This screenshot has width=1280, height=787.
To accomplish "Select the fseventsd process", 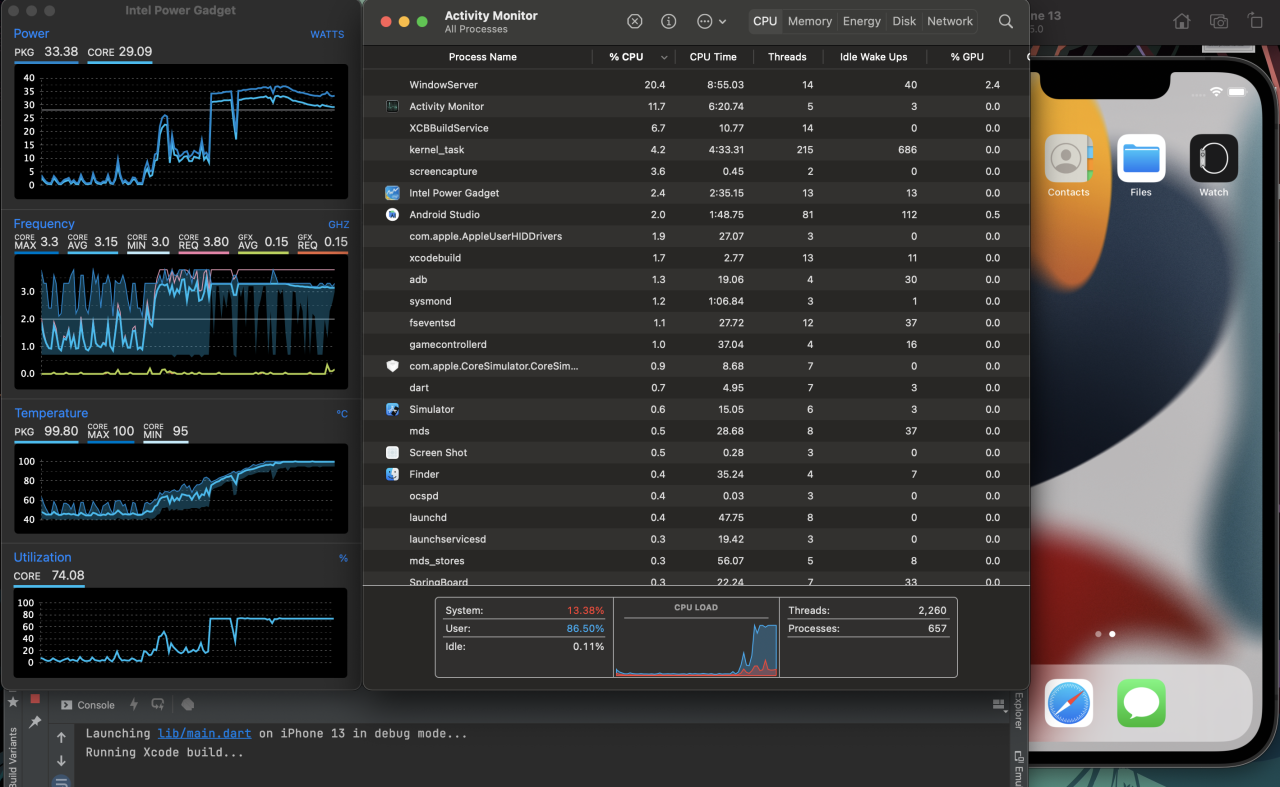I will [x=696, y=323].
